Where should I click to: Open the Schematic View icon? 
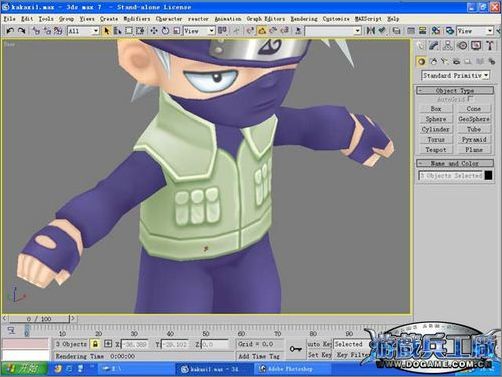point(423,31)
